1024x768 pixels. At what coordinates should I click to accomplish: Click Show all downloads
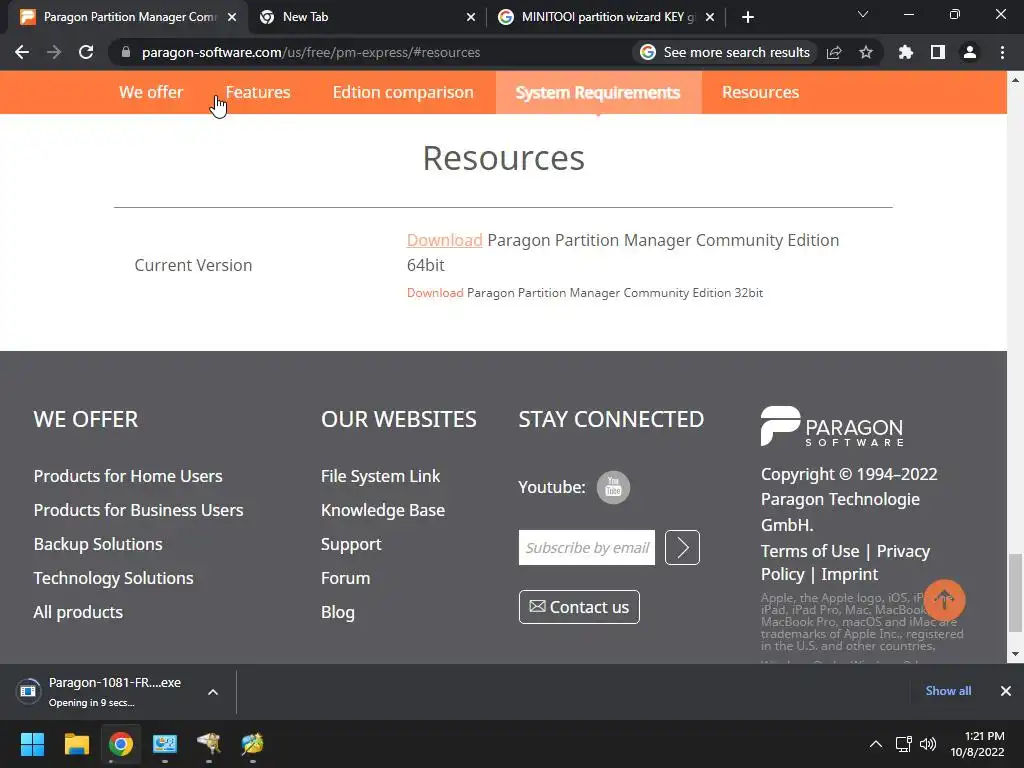click(948, 690)
